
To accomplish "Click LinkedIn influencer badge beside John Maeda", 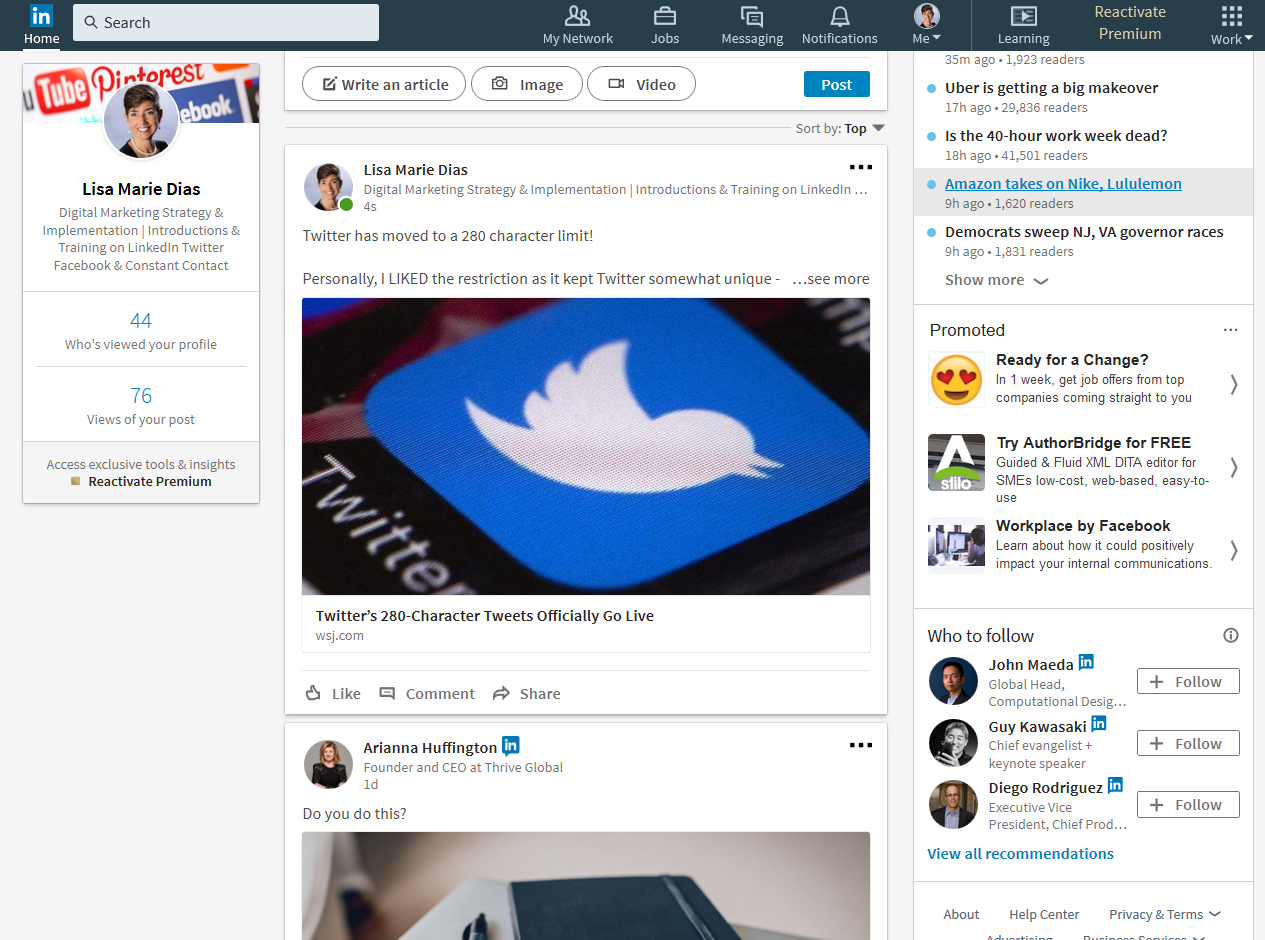I will (x=1086, y=663).
